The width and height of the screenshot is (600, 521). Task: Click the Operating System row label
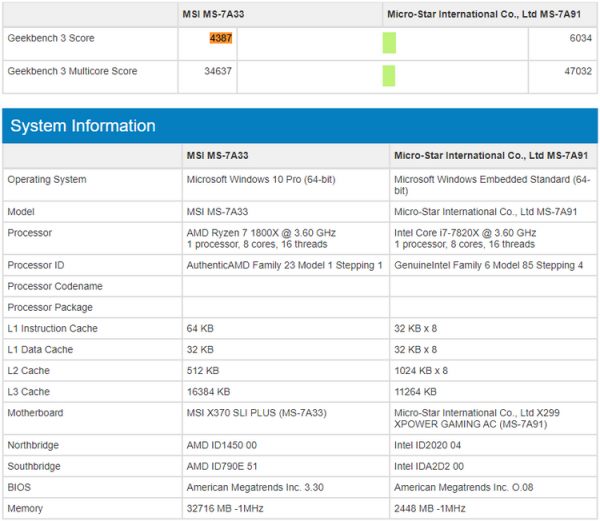(x=47, y=180)
